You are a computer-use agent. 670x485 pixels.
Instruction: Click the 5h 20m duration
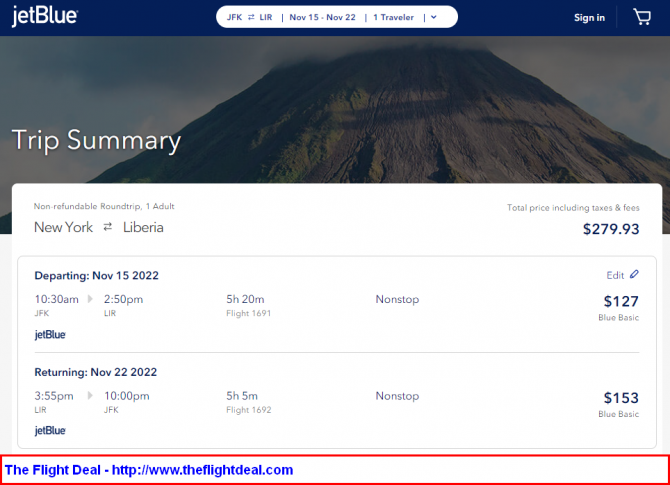pyautogui.click(x=245, y=299)
